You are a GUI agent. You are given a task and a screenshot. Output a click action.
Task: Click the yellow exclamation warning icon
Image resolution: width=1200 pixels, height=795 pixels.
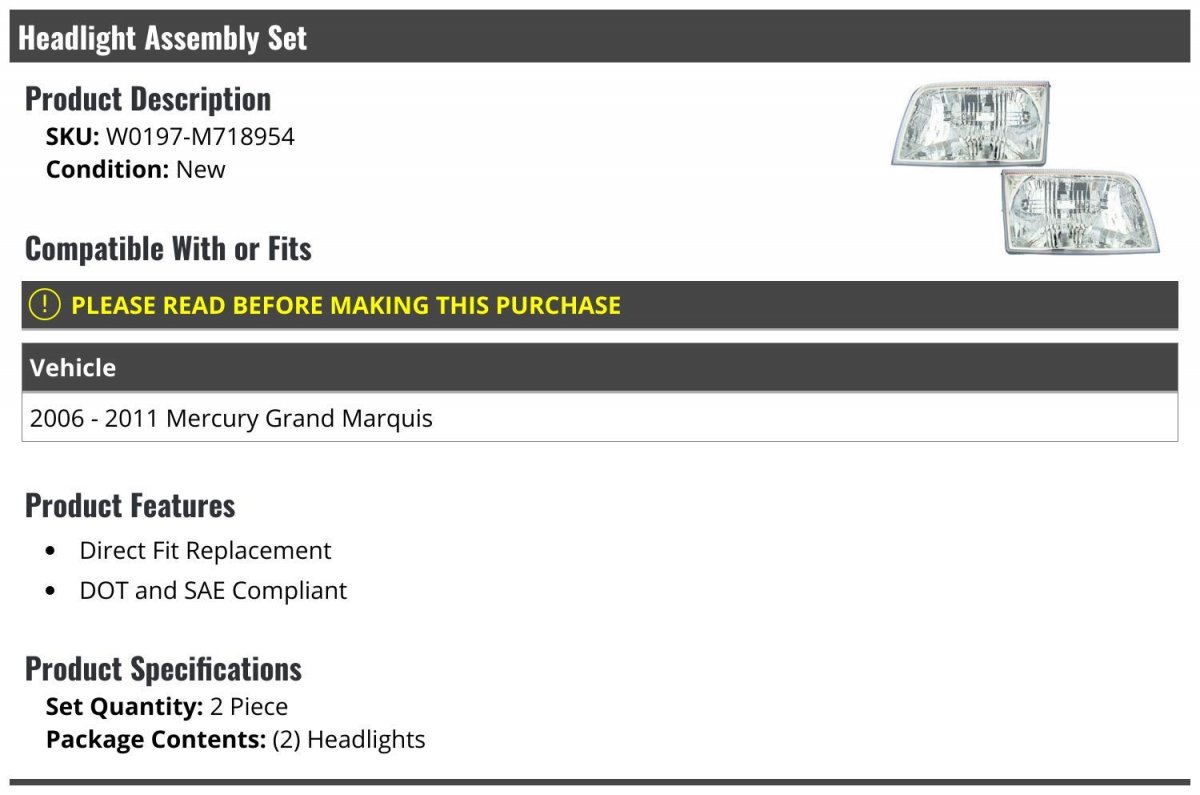pyautogui.click(x=44, y=305)
